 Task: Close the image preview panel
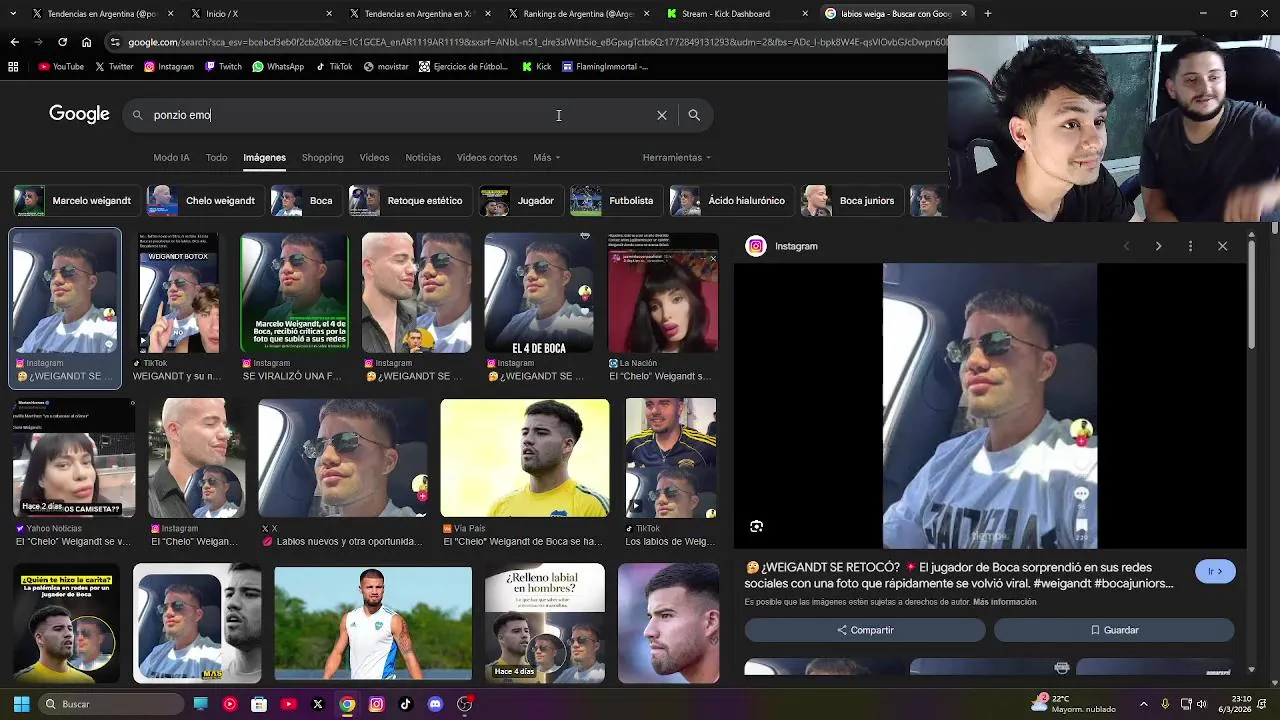pos(1222,246)
